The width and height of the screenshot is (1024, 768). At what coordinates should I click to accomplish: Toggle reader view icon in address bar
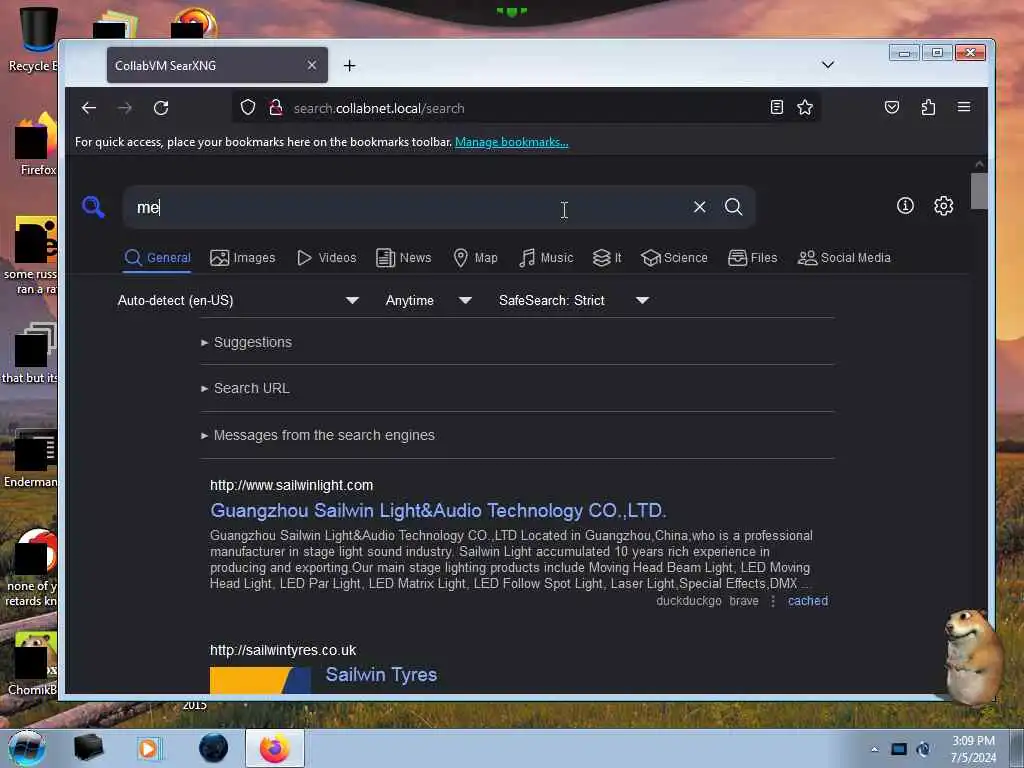[x=776, y=107]
